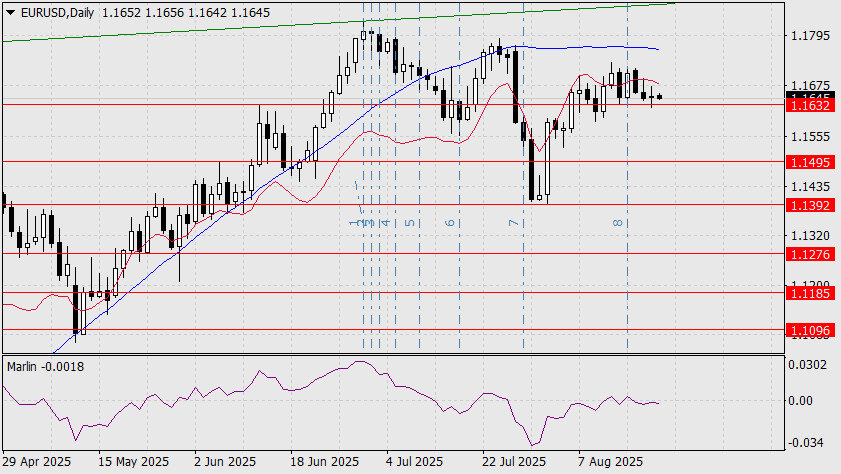The width and height of the screenshot is (841, 474).
Task: Select the red 1.1632 price level label
Action: click(x=810, y=105)
